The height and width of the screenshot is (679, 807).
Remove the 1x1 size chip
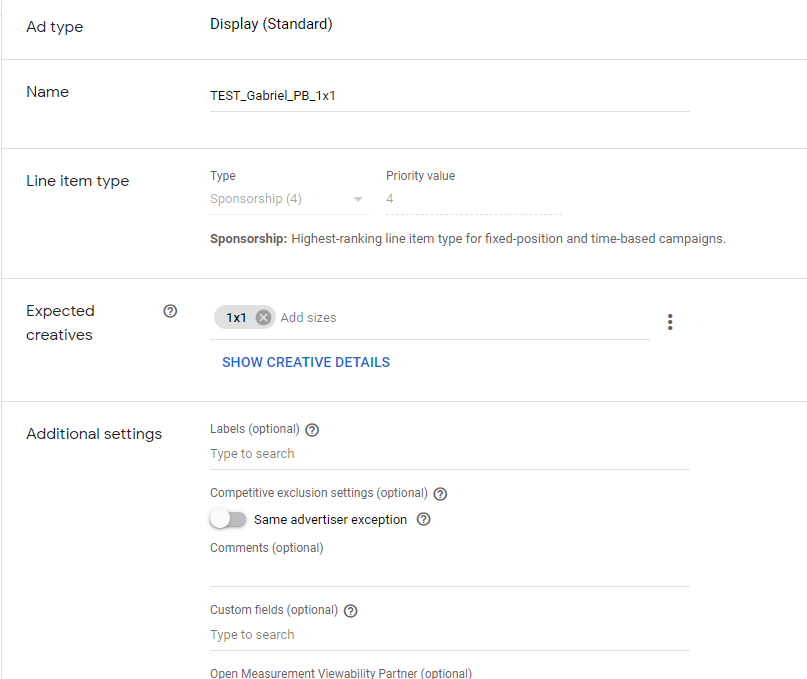pos(263,318)
